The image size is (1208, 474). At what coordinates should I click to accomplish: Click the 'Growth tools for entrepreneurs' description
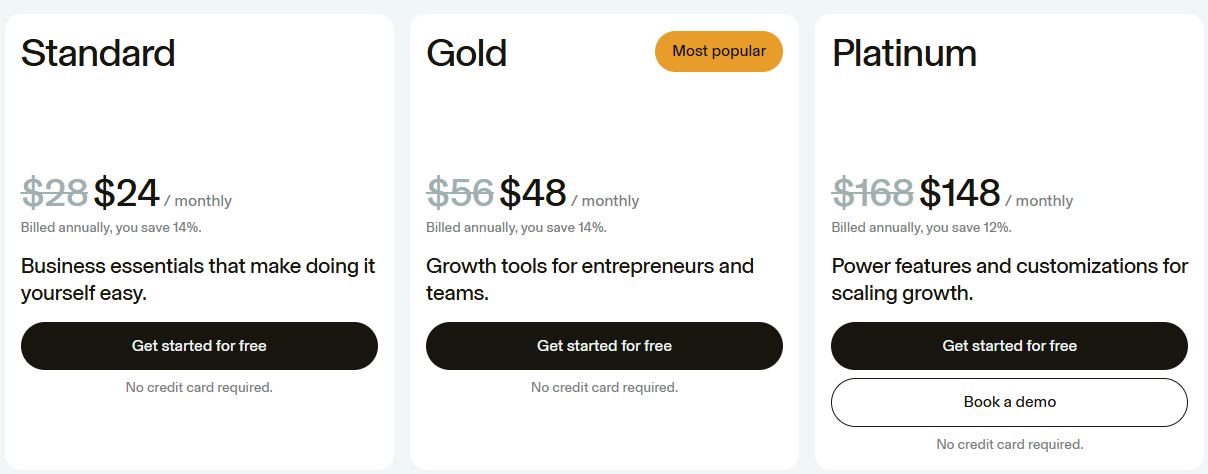pos(590,280)
